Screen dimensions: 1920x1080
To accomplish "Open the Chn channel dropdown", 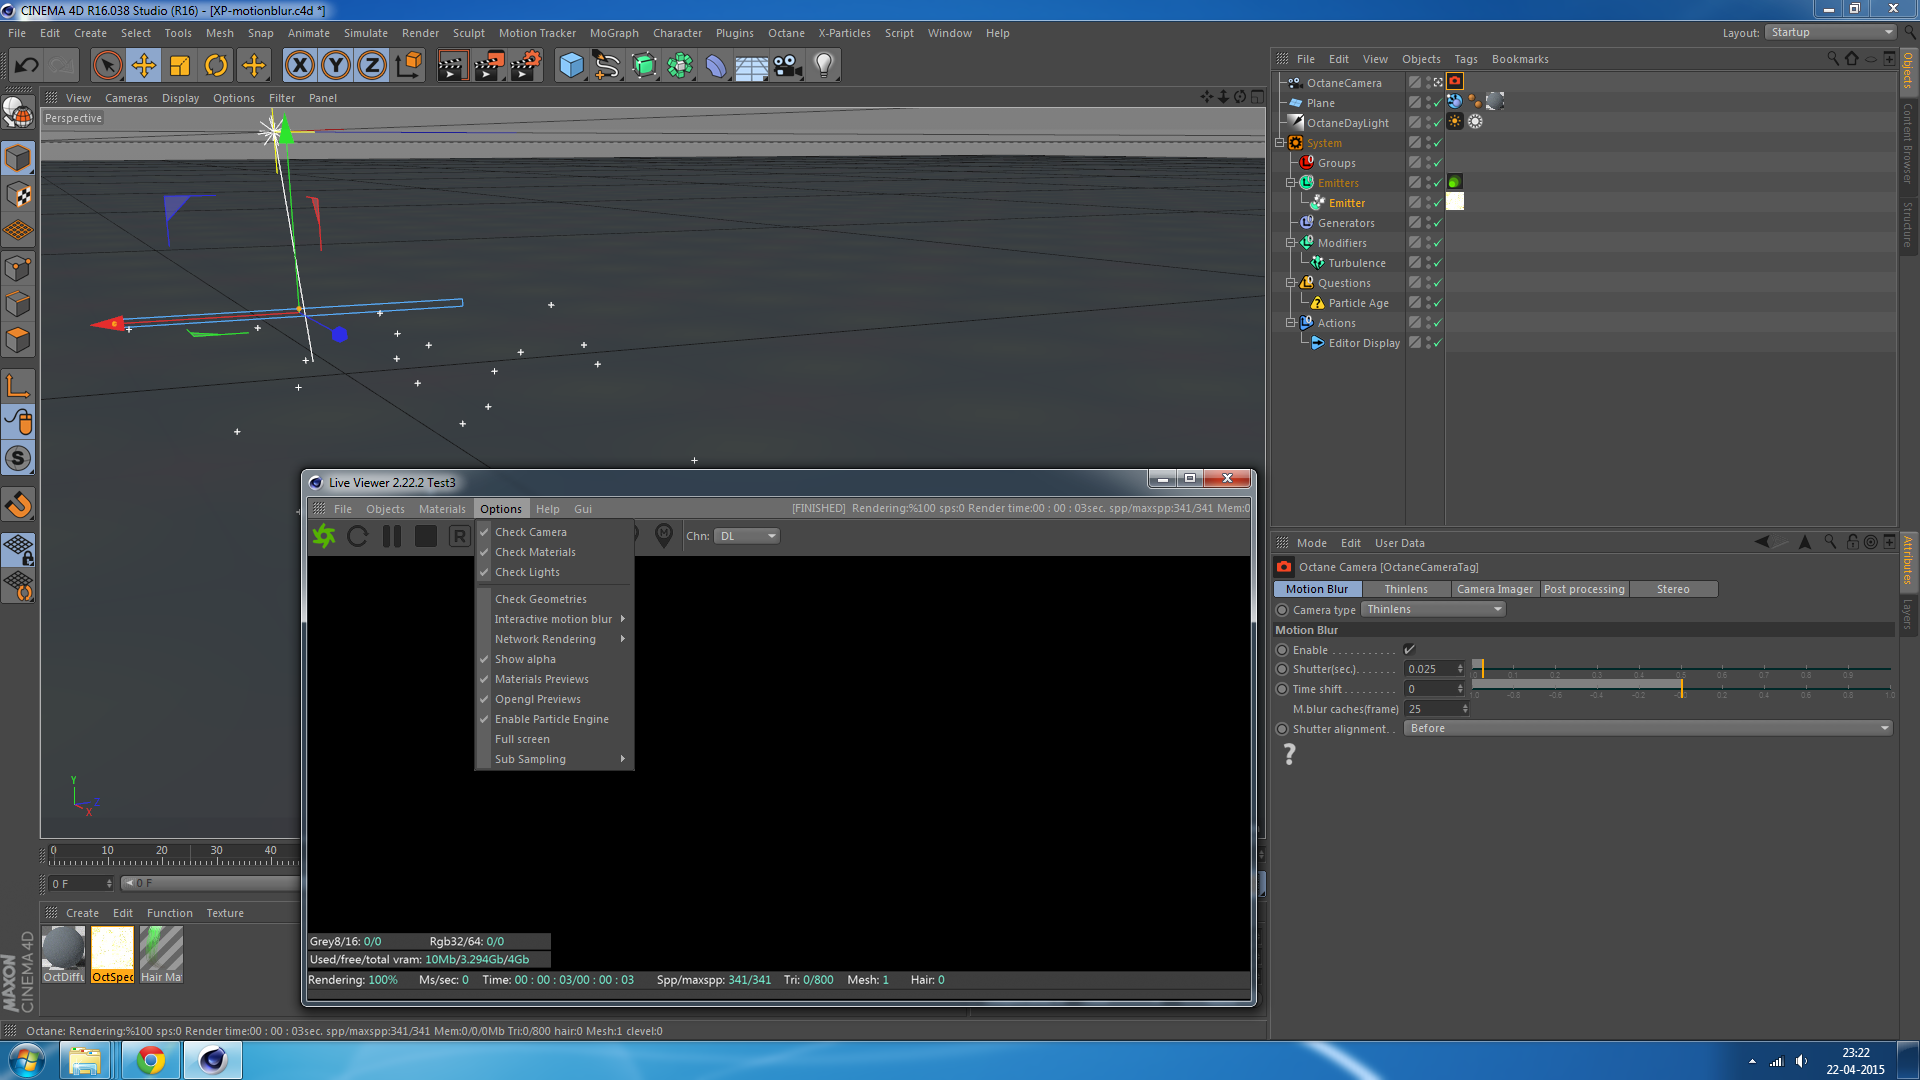I will coord(747,536).
